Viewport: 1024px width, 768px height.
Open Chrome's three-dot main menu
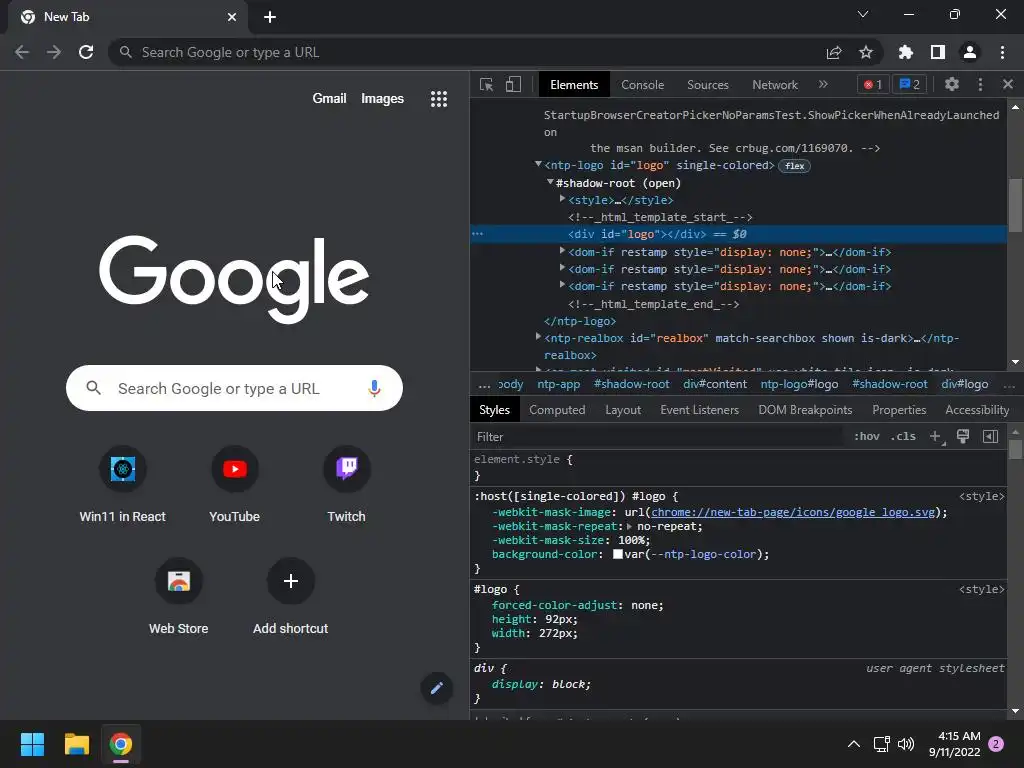(x=1002, y=52)
